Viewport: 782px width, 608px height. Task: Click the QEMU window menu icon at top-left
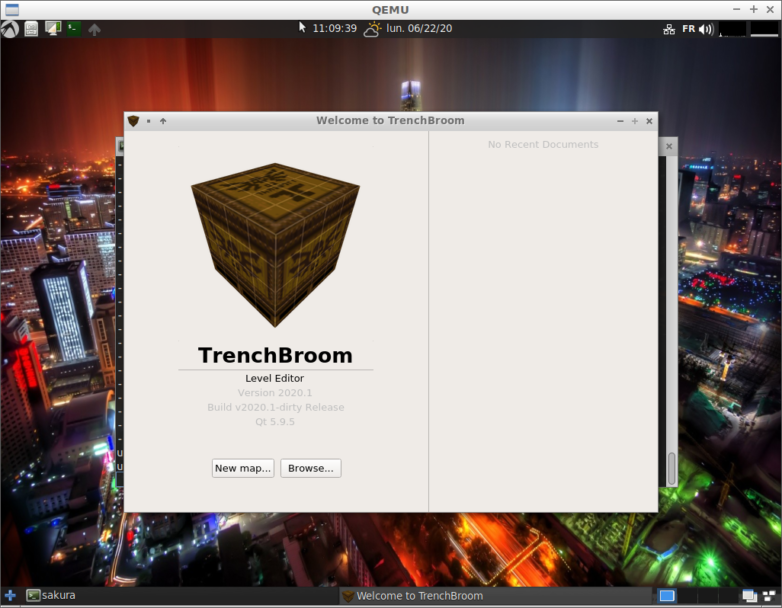pyautogui.click(x=12, y=9)
